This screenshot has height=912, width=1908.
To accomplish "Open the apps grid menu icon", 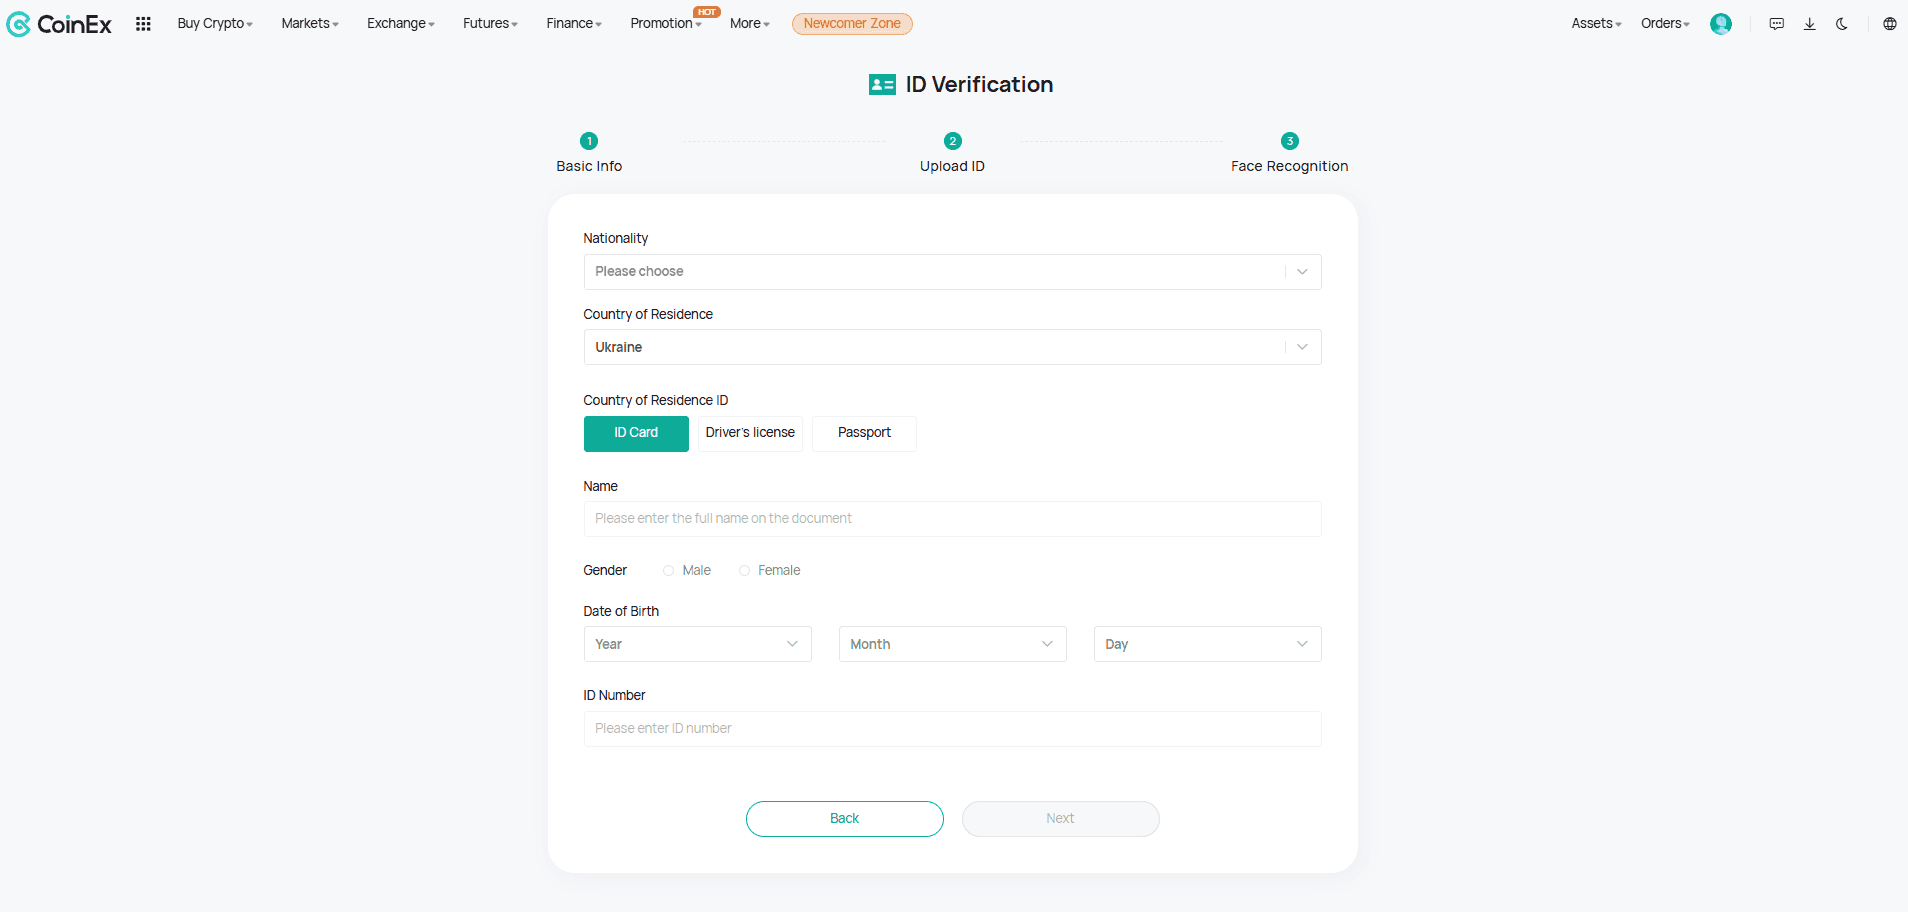I will tap(143, 24).
